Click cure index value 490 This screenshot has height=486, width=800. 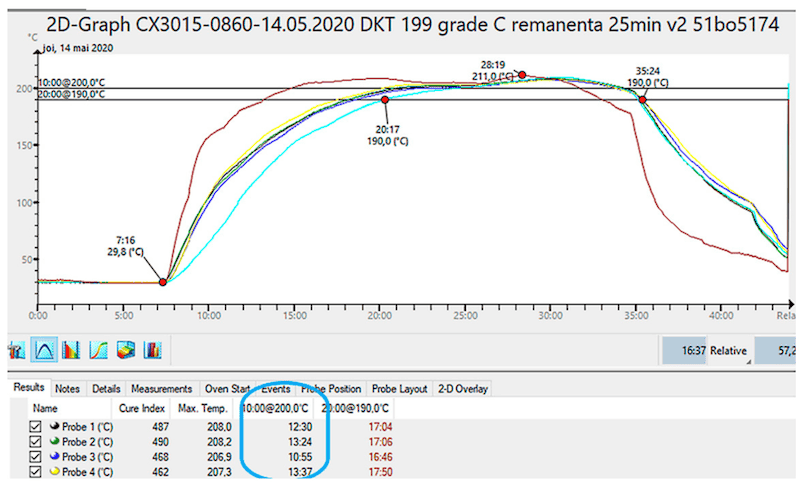tap(160, 442)
